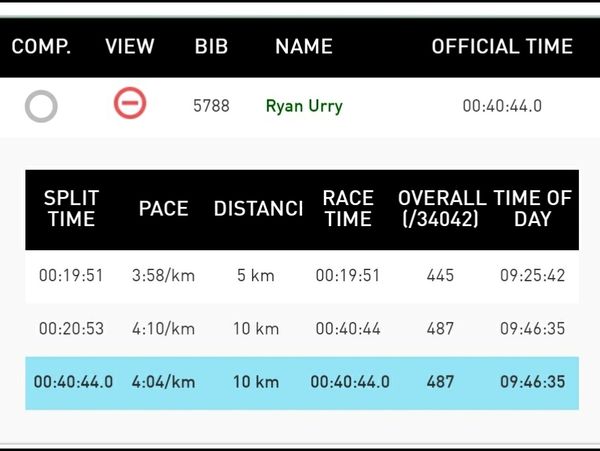The image size is (600, 451).
Task: Click the VIEW column header
Action: pos(130,47)
